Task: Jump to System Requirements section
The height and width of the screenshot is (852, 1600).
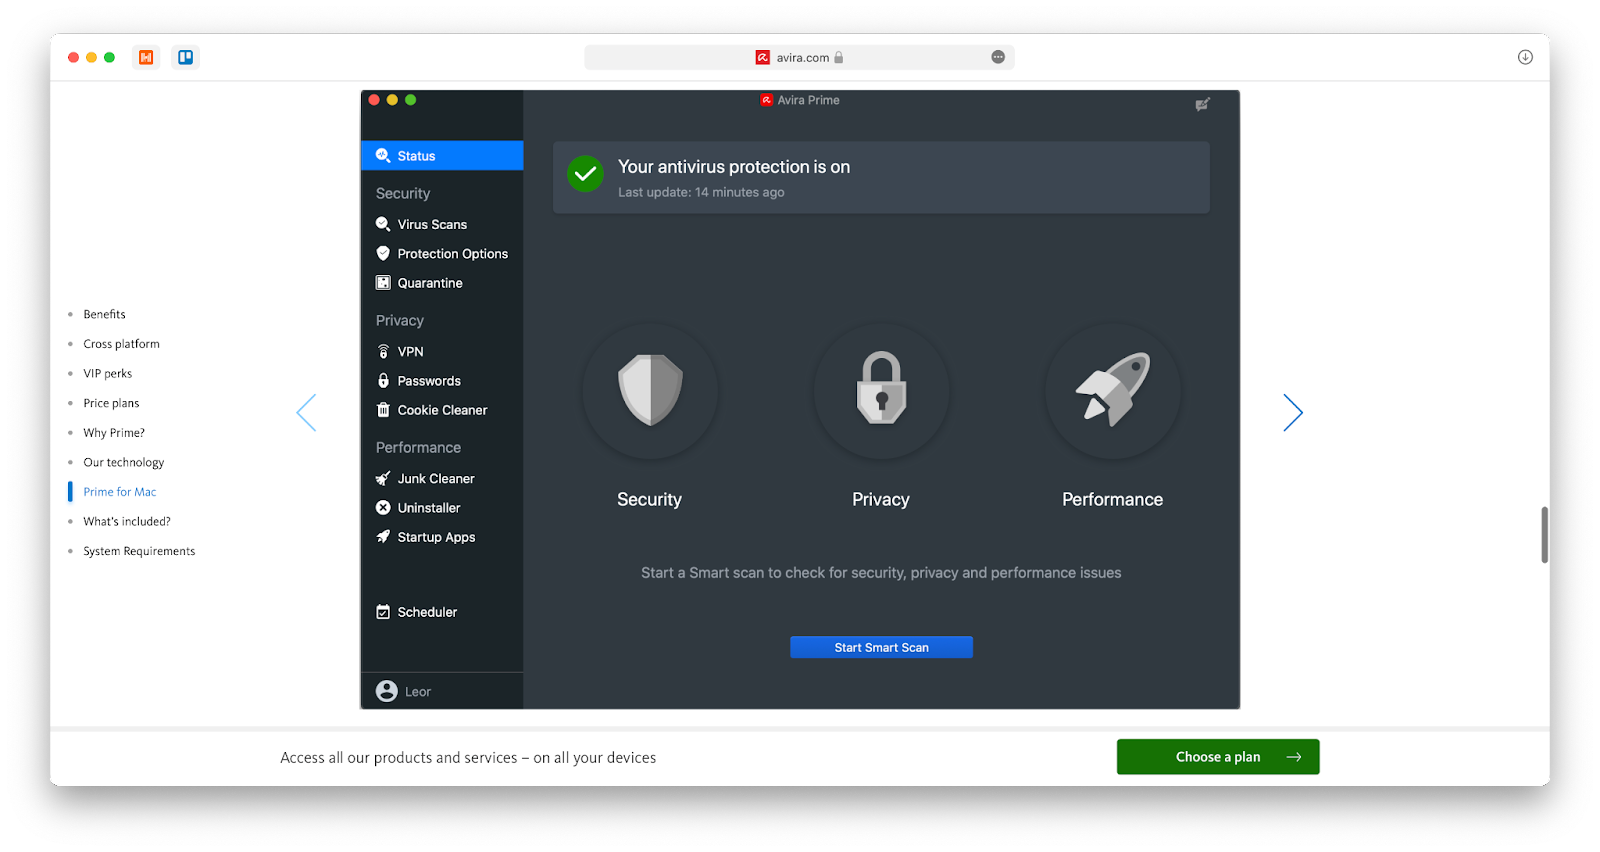Action: tap(139, 551)
